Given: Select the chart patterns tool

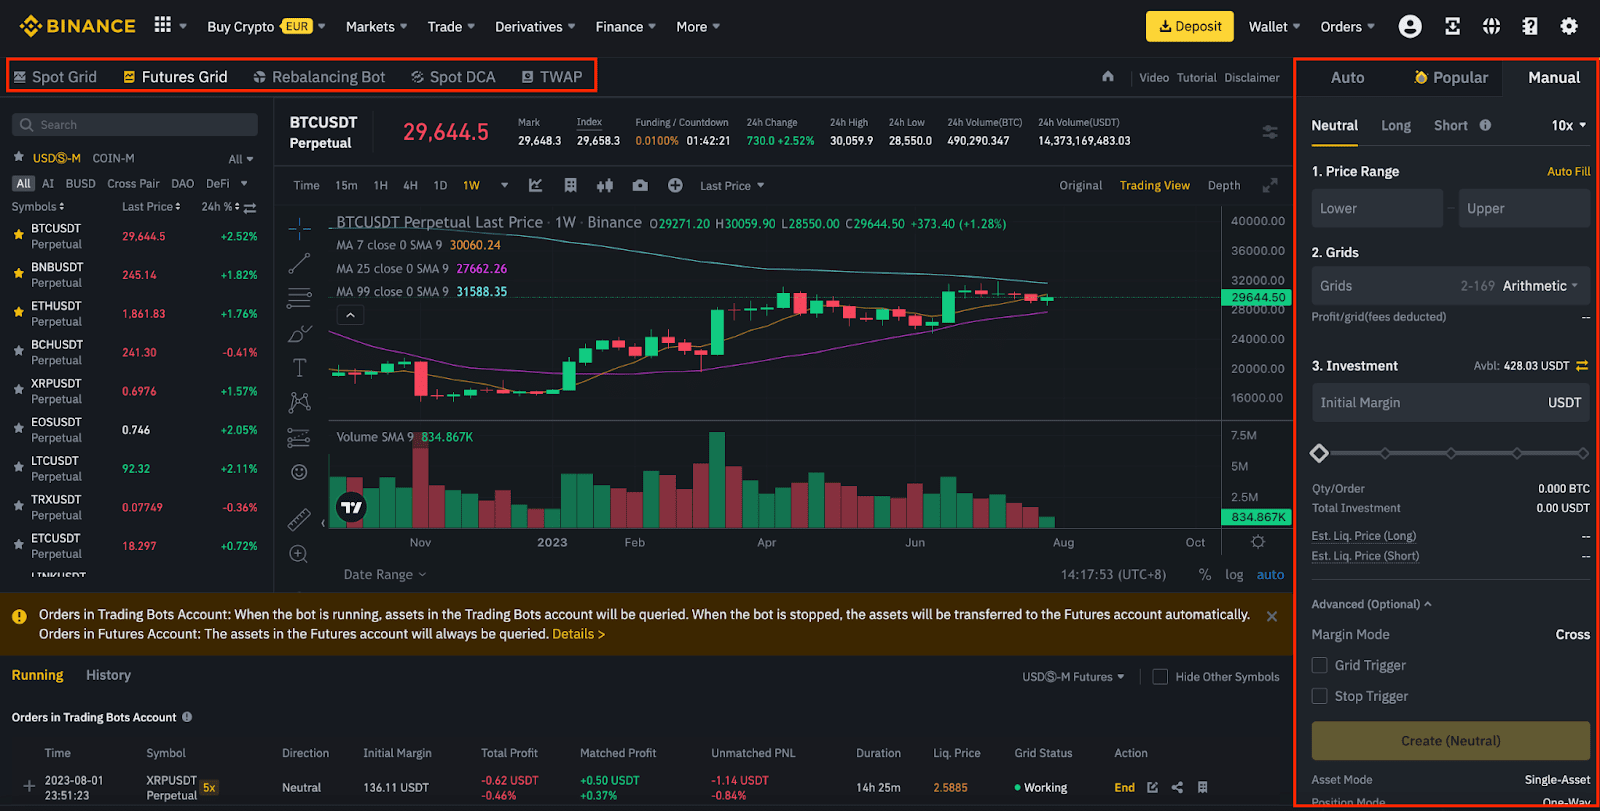Looking at the screenshot, I should click(299, 402).
